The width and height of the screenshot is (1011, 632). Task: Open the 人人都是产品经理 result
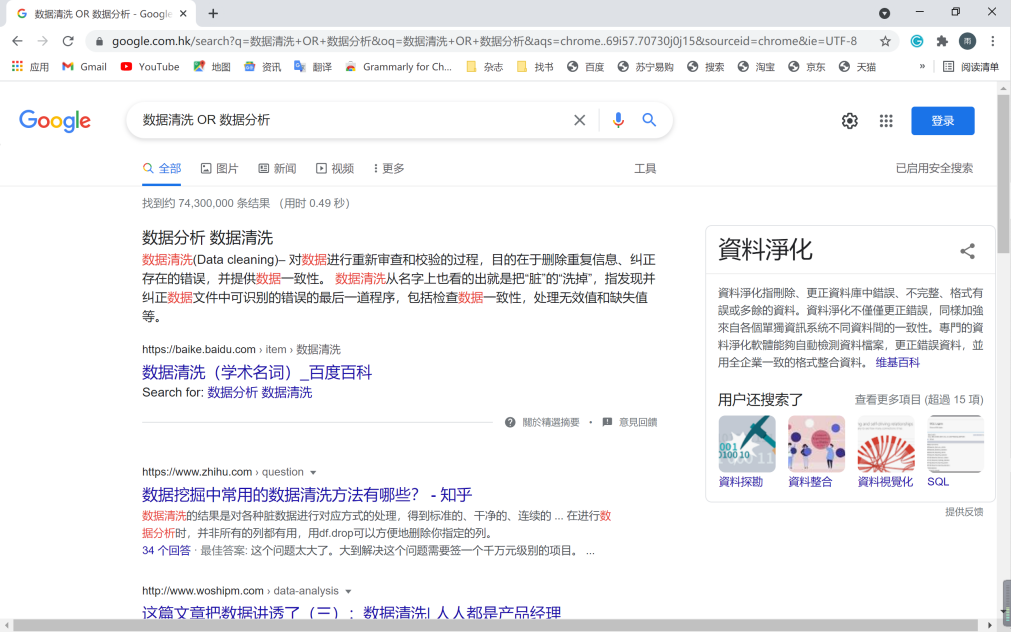click(351, 612)
